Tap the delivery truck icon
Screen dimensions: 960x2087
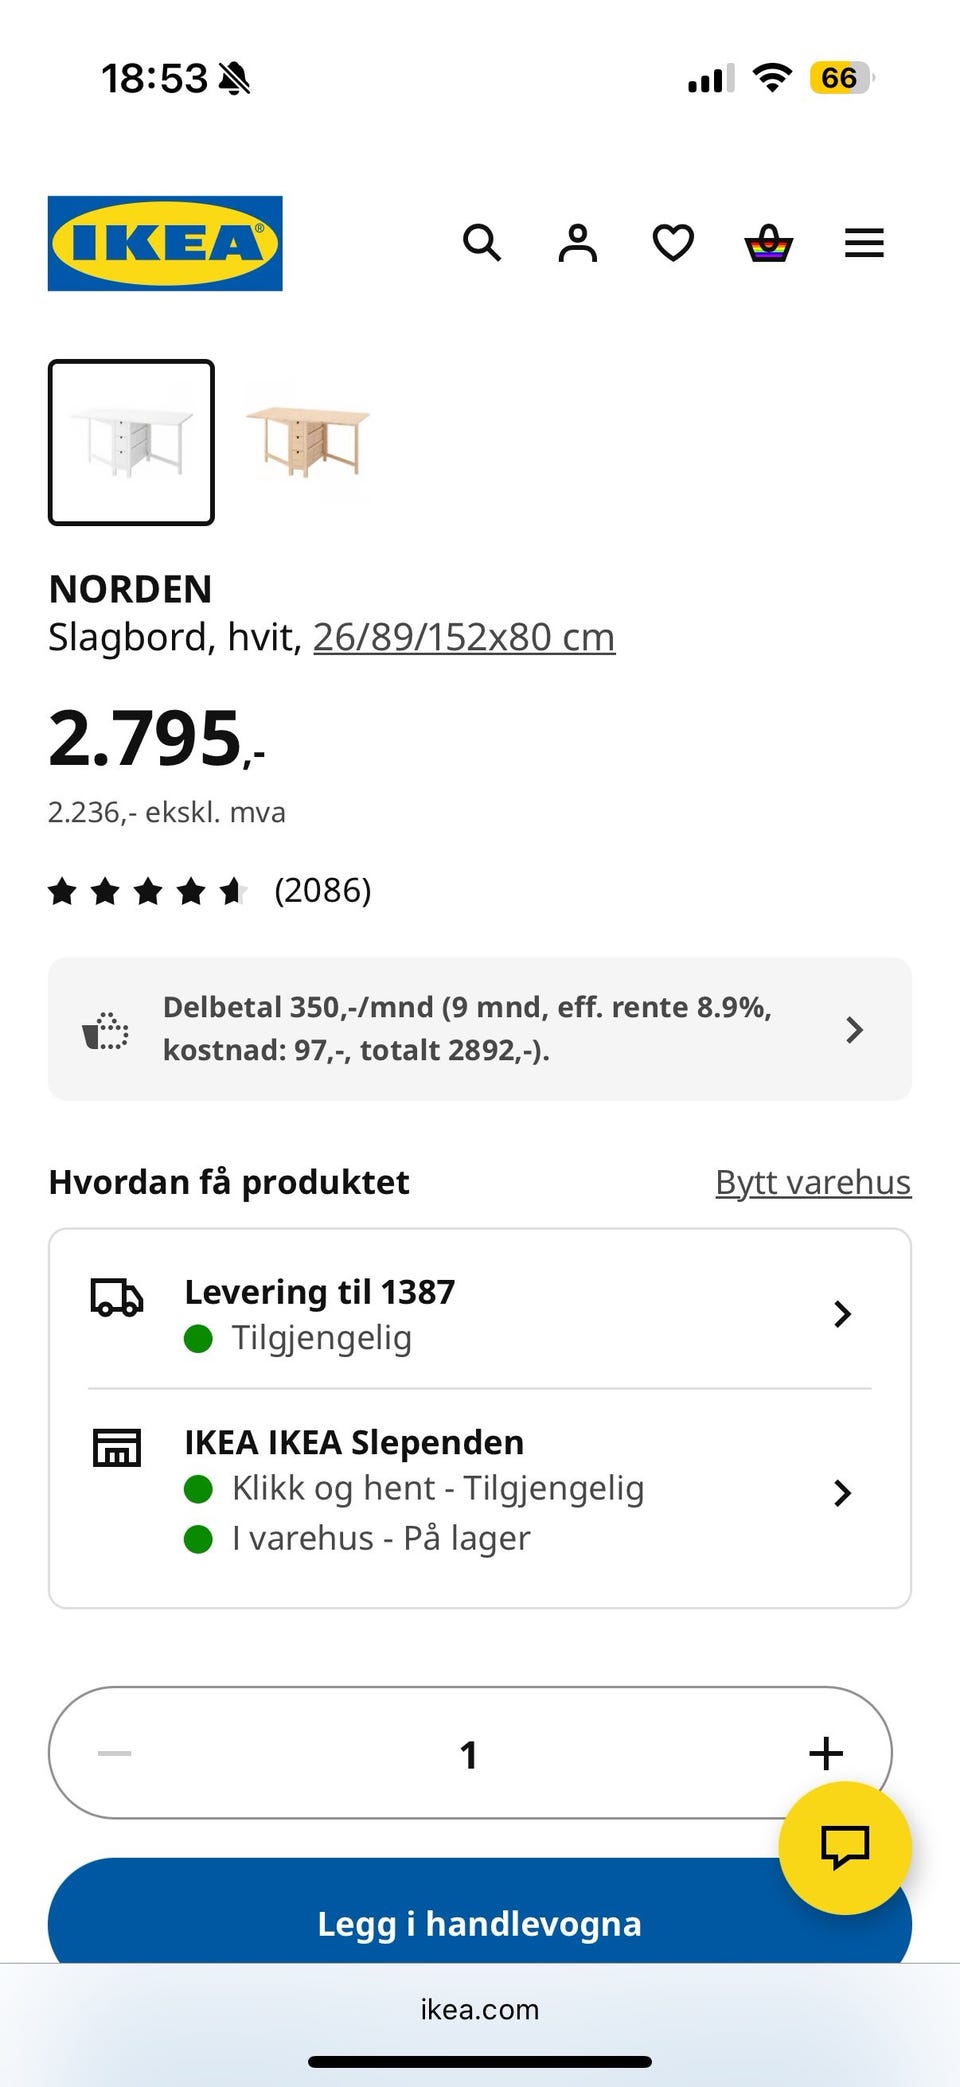[x=117, y=1296]
